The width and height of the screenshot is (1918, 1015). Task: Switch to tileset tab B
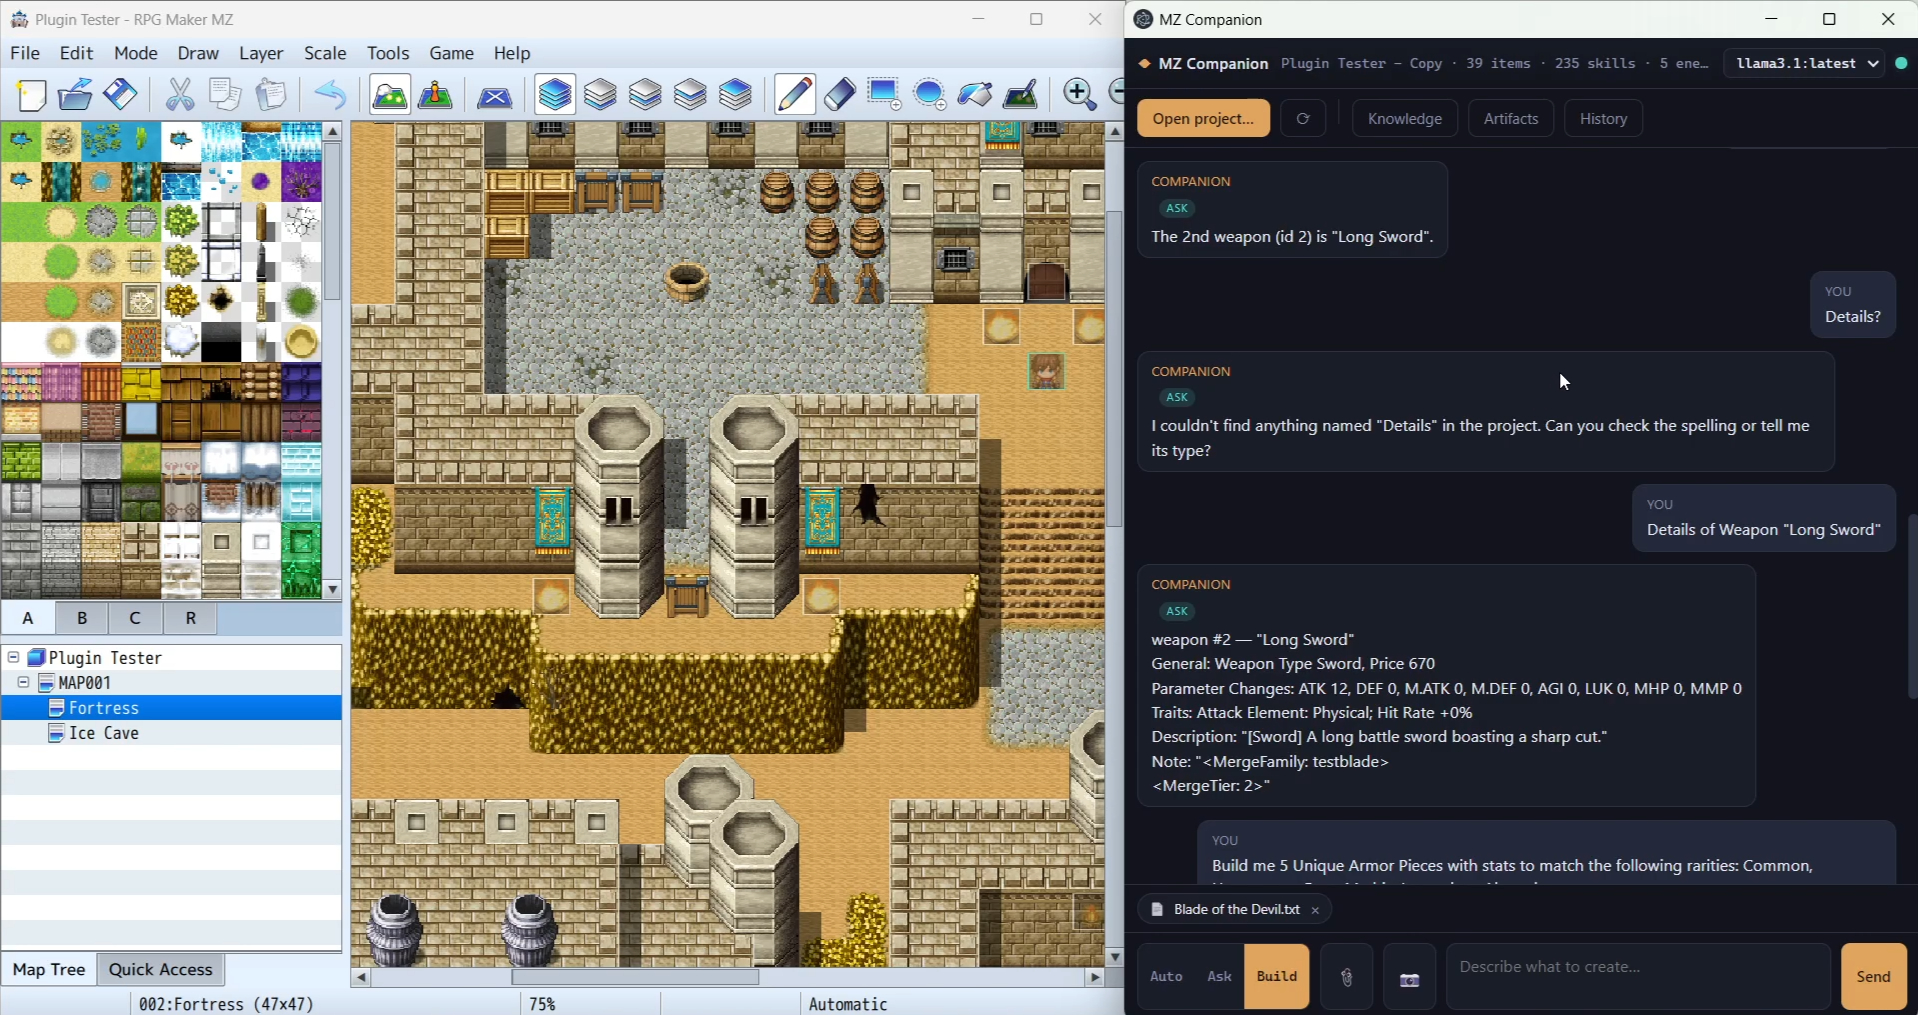pos(82,618)
